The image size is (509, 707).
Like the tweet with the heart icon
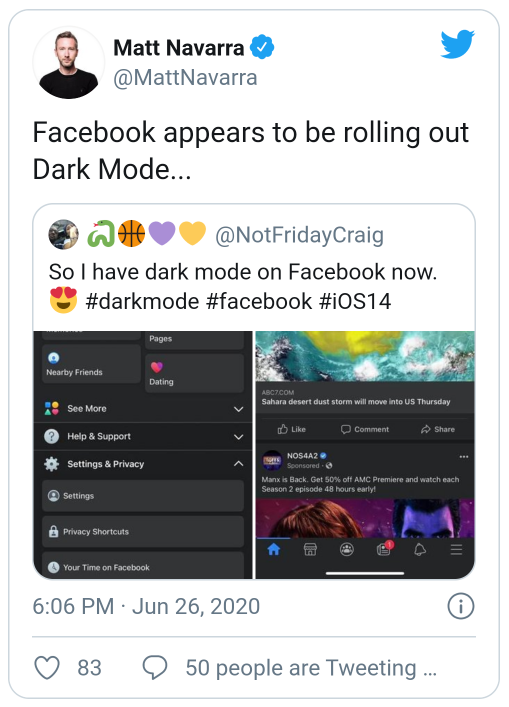point(47,667)
